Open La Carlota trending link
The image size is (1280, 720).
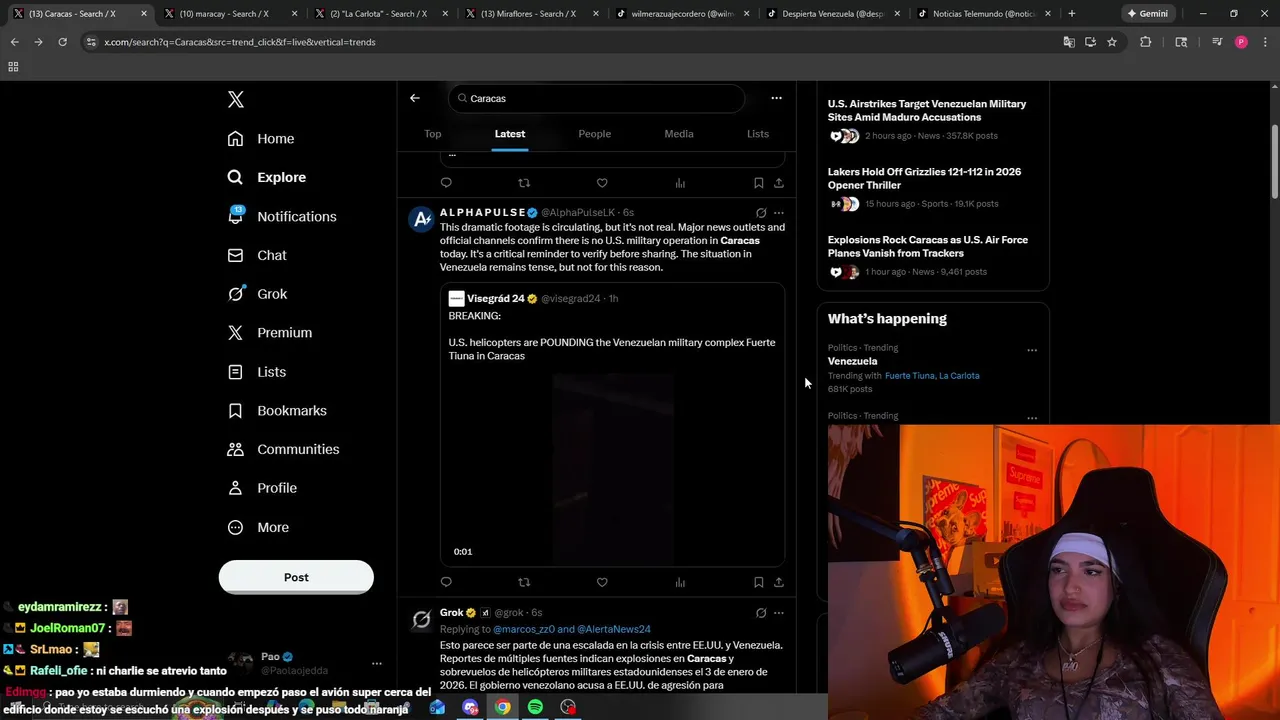959,376
